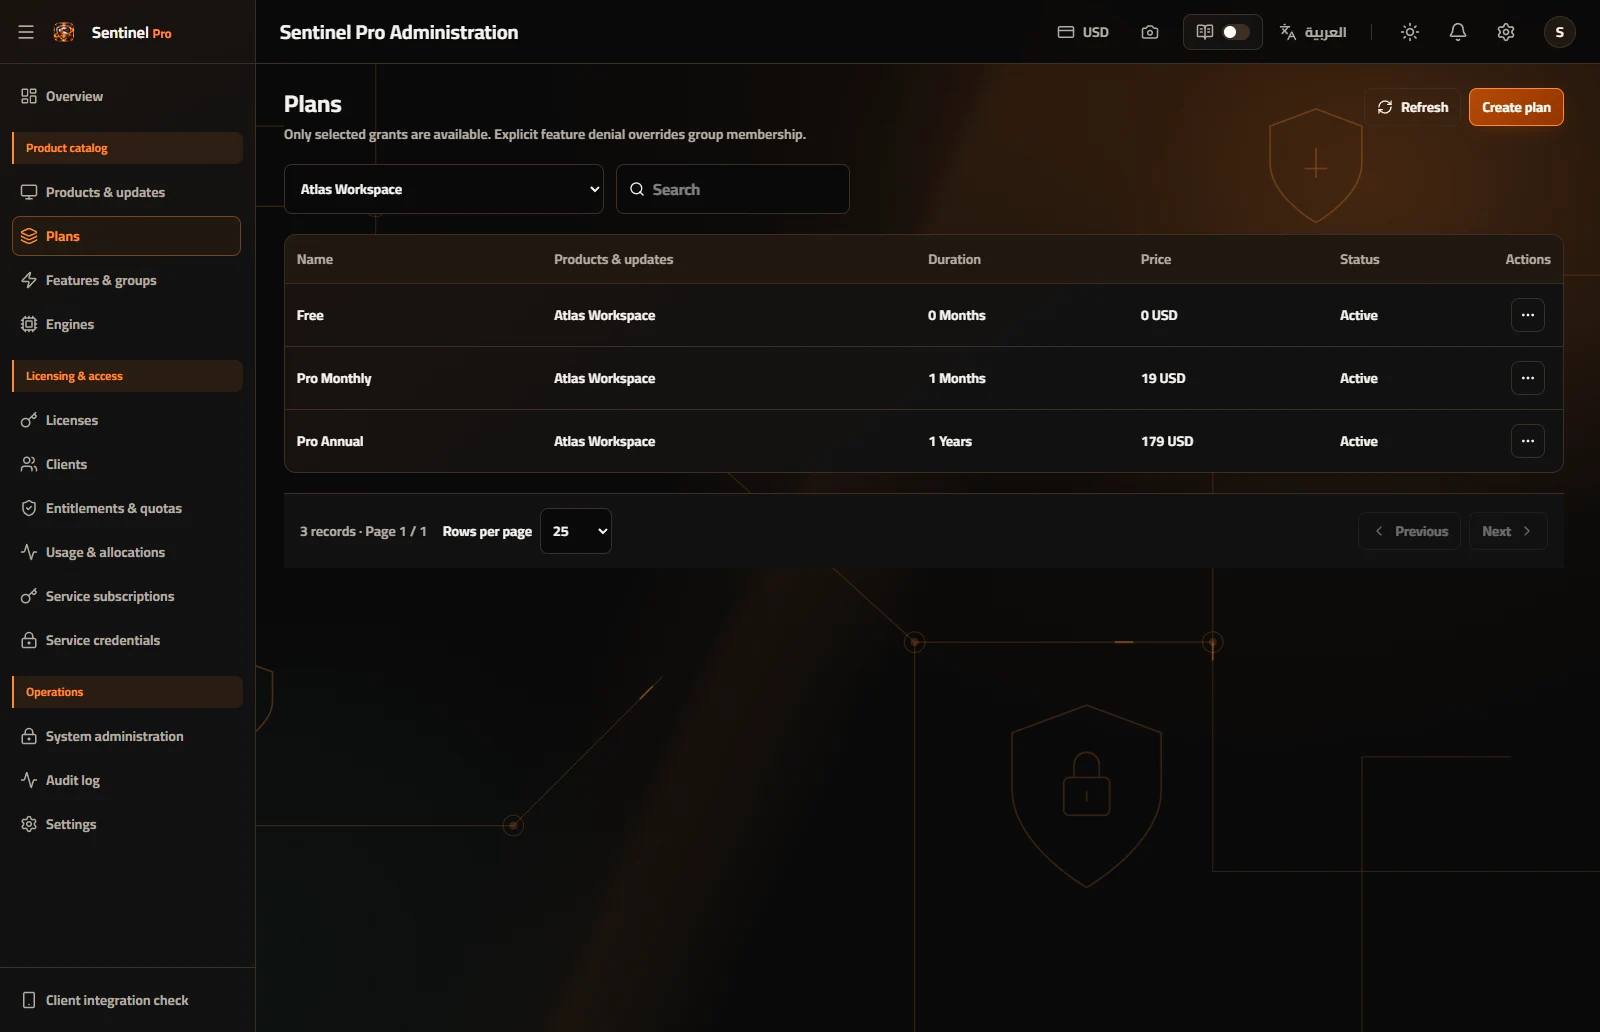Open notifications with the bell icon
The height and width of the screenshot is (1032, 1600).
point(1458,32)
